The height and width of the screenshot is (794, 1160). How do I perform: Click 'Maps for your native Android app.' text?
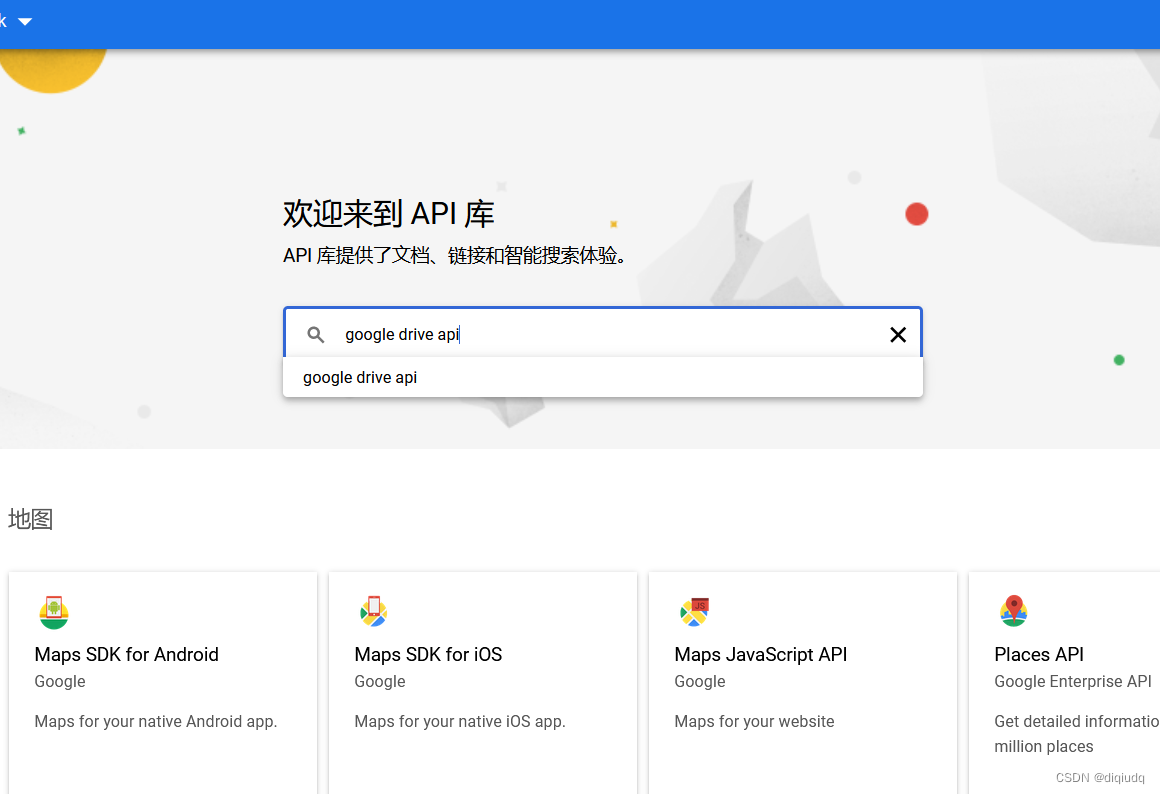click(x=156, y=721)
